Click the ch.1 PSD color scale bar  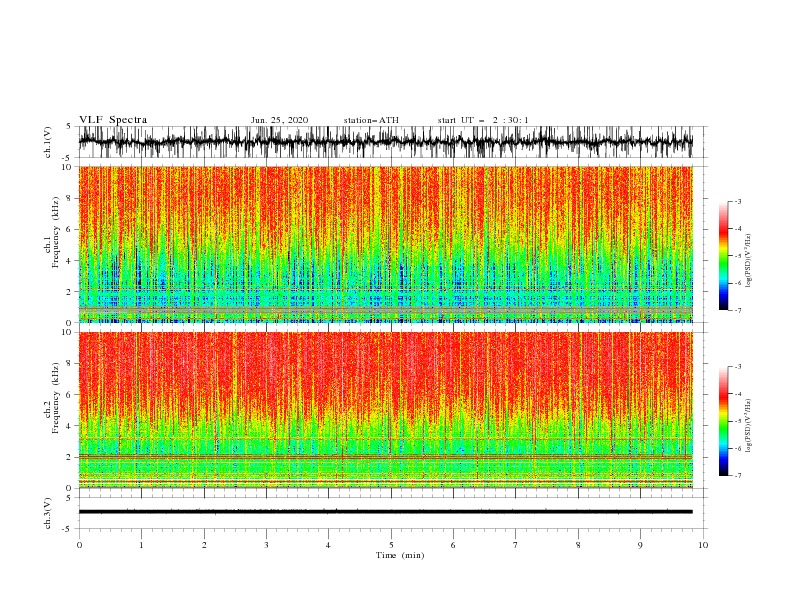pyautogui.click(x=723, y=256)
